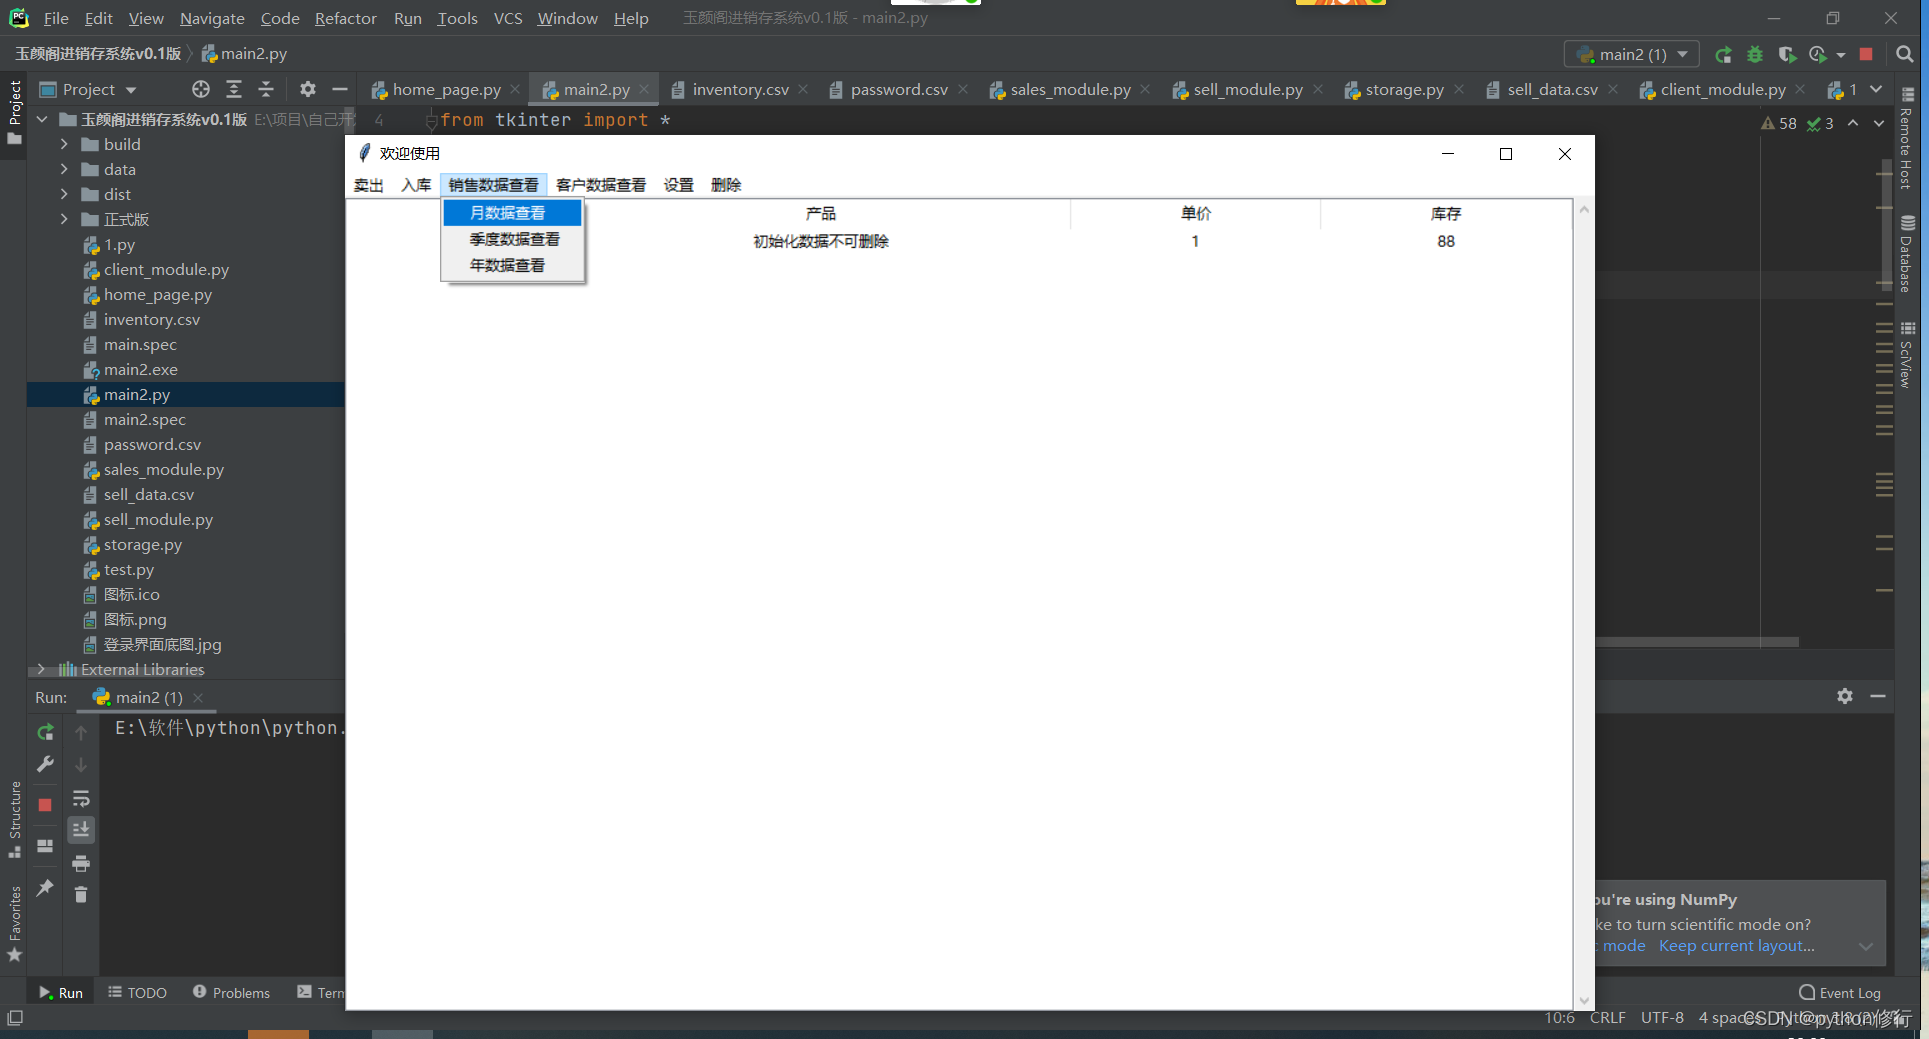The image size is (1929, 1039).
Task: Open the Remote Host side panel
Action: [x=1907, y=138]
